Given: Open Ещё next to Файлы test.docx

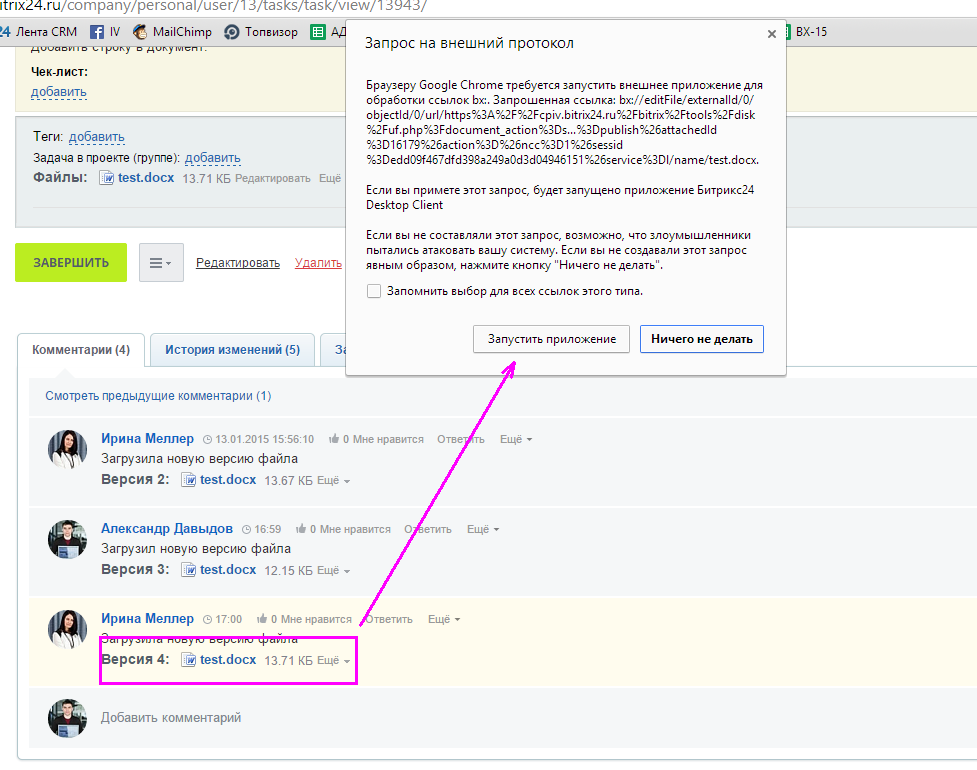Looking at the screenshot, I should [x=330, y=179].
